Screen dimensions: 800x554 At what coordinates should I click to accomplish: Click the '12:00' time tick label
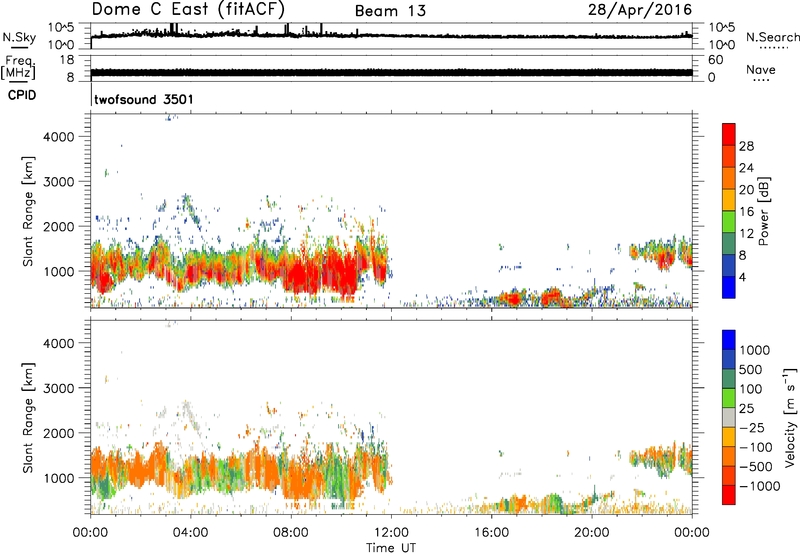(391, 533)
